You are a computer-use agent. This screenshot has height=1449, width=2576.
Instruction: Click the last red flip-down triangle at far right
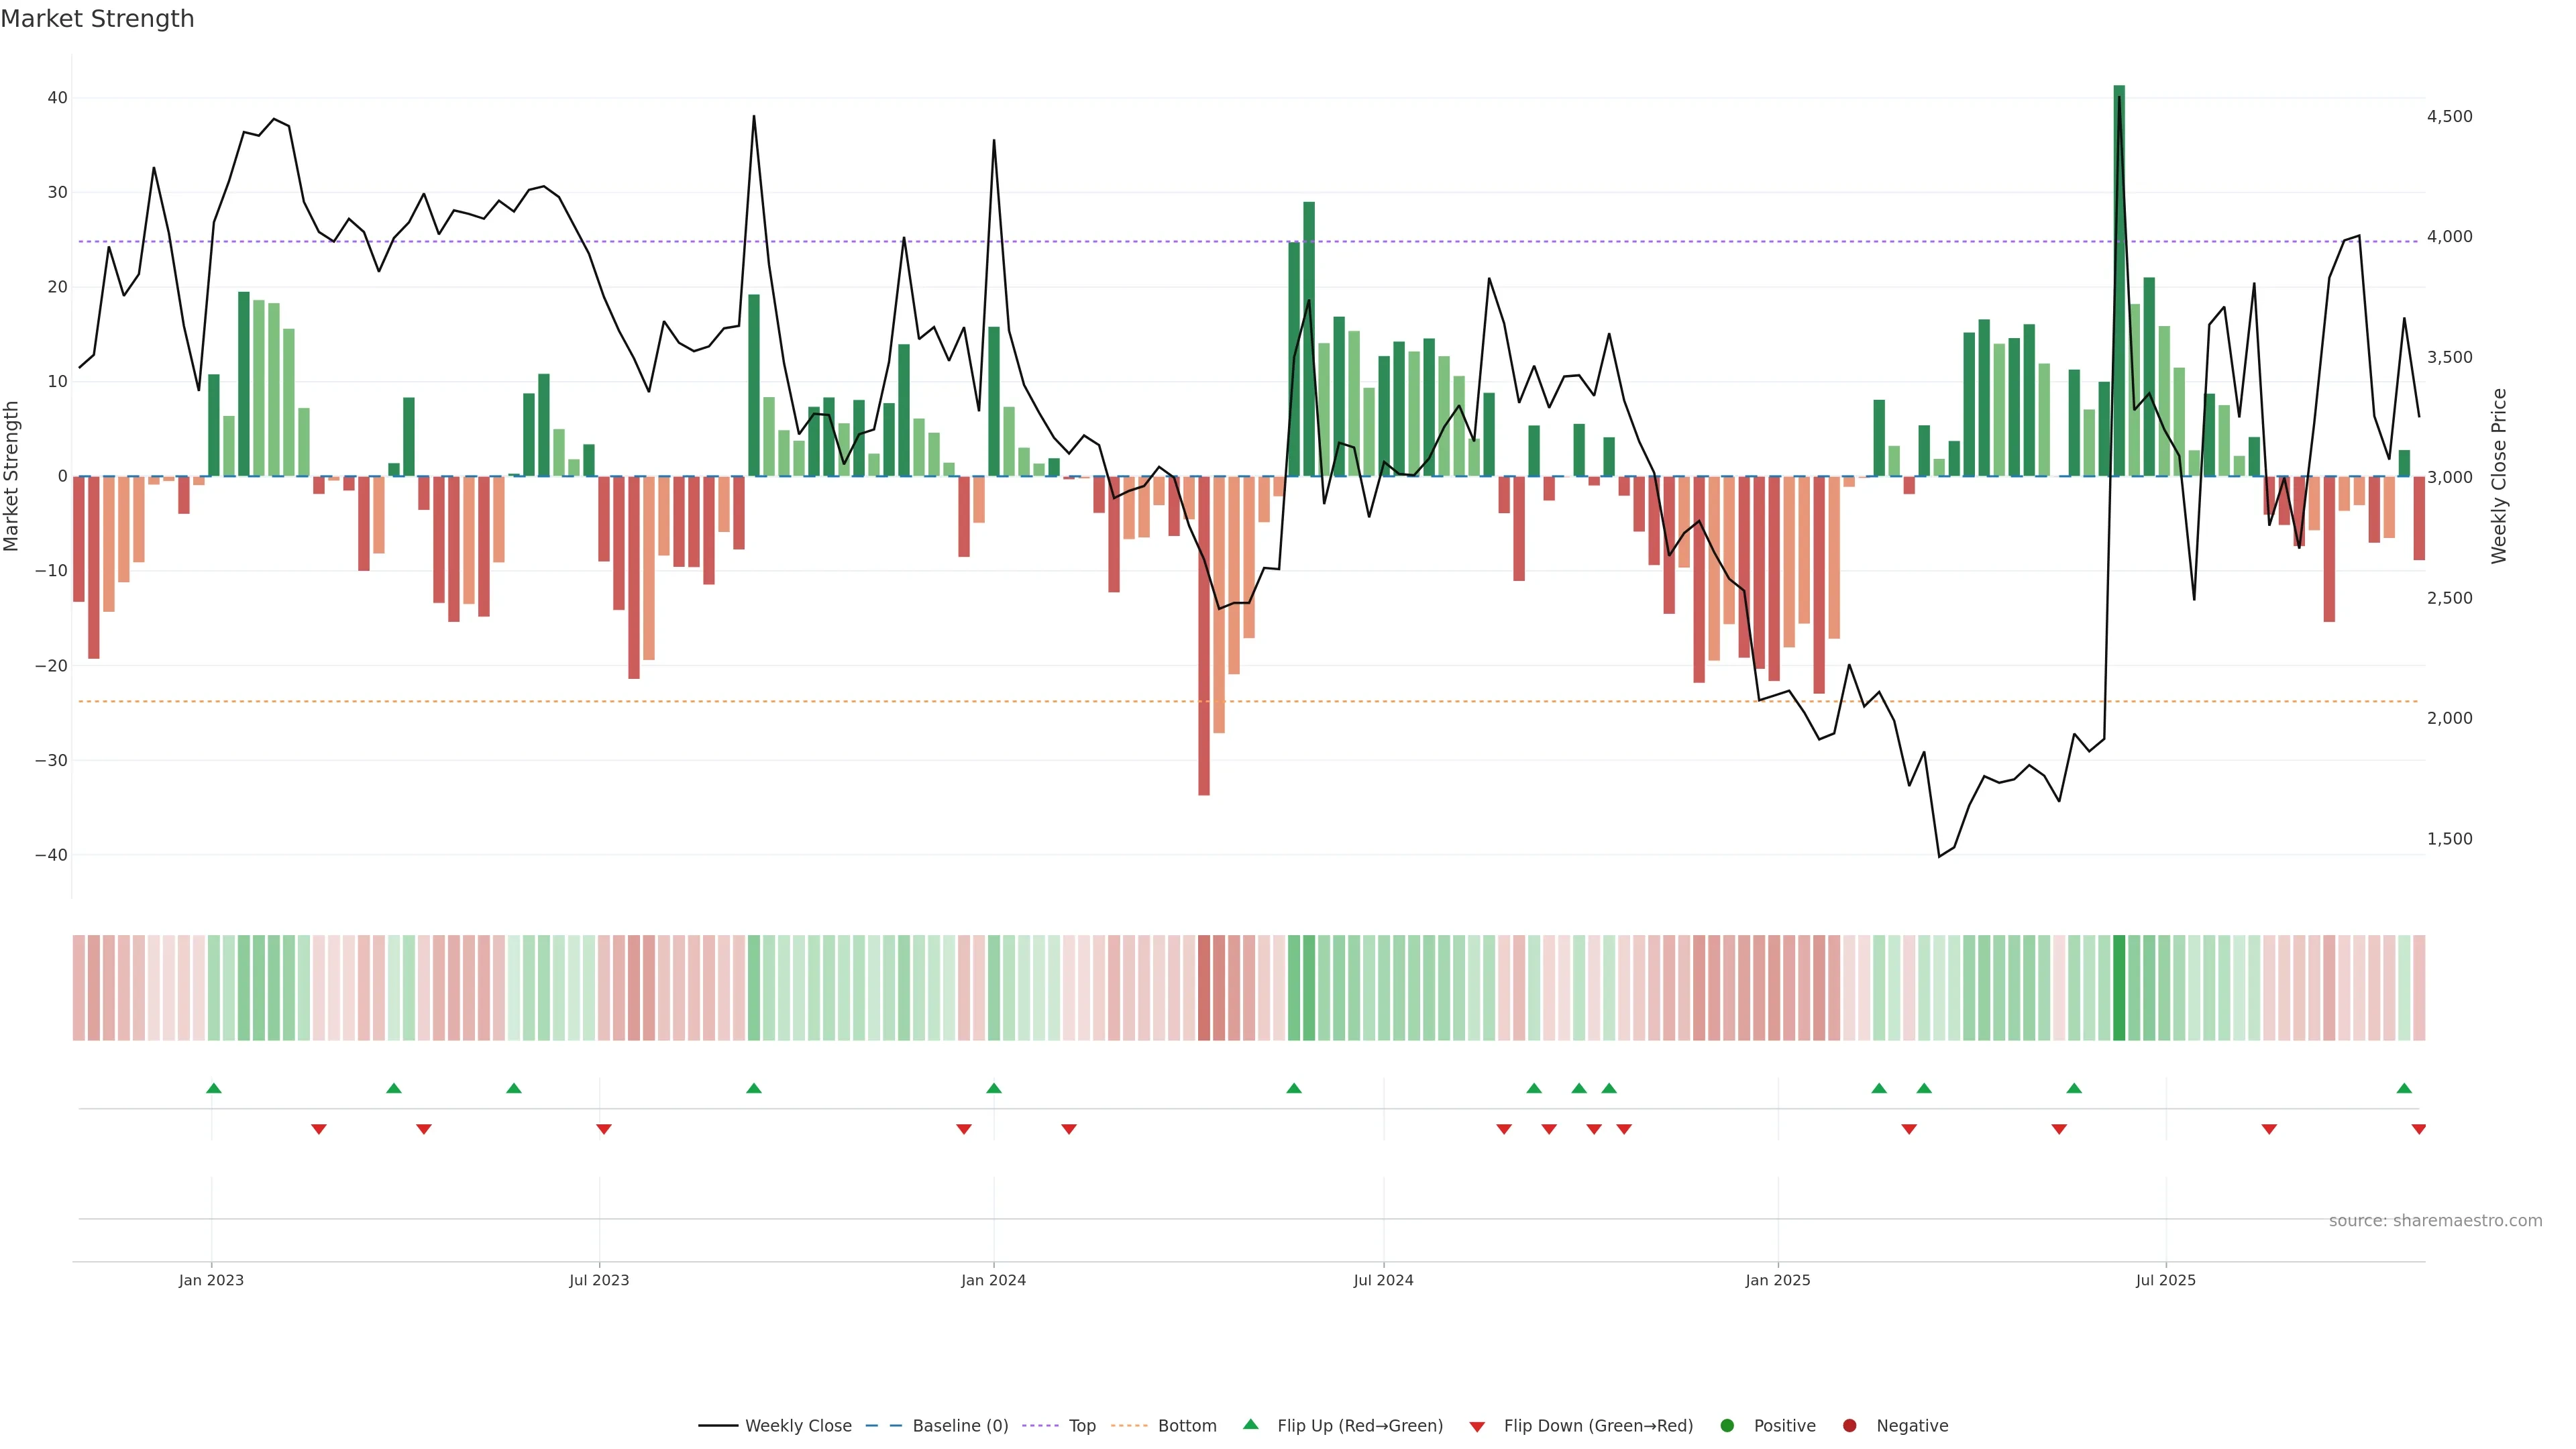(2418, 1129)
